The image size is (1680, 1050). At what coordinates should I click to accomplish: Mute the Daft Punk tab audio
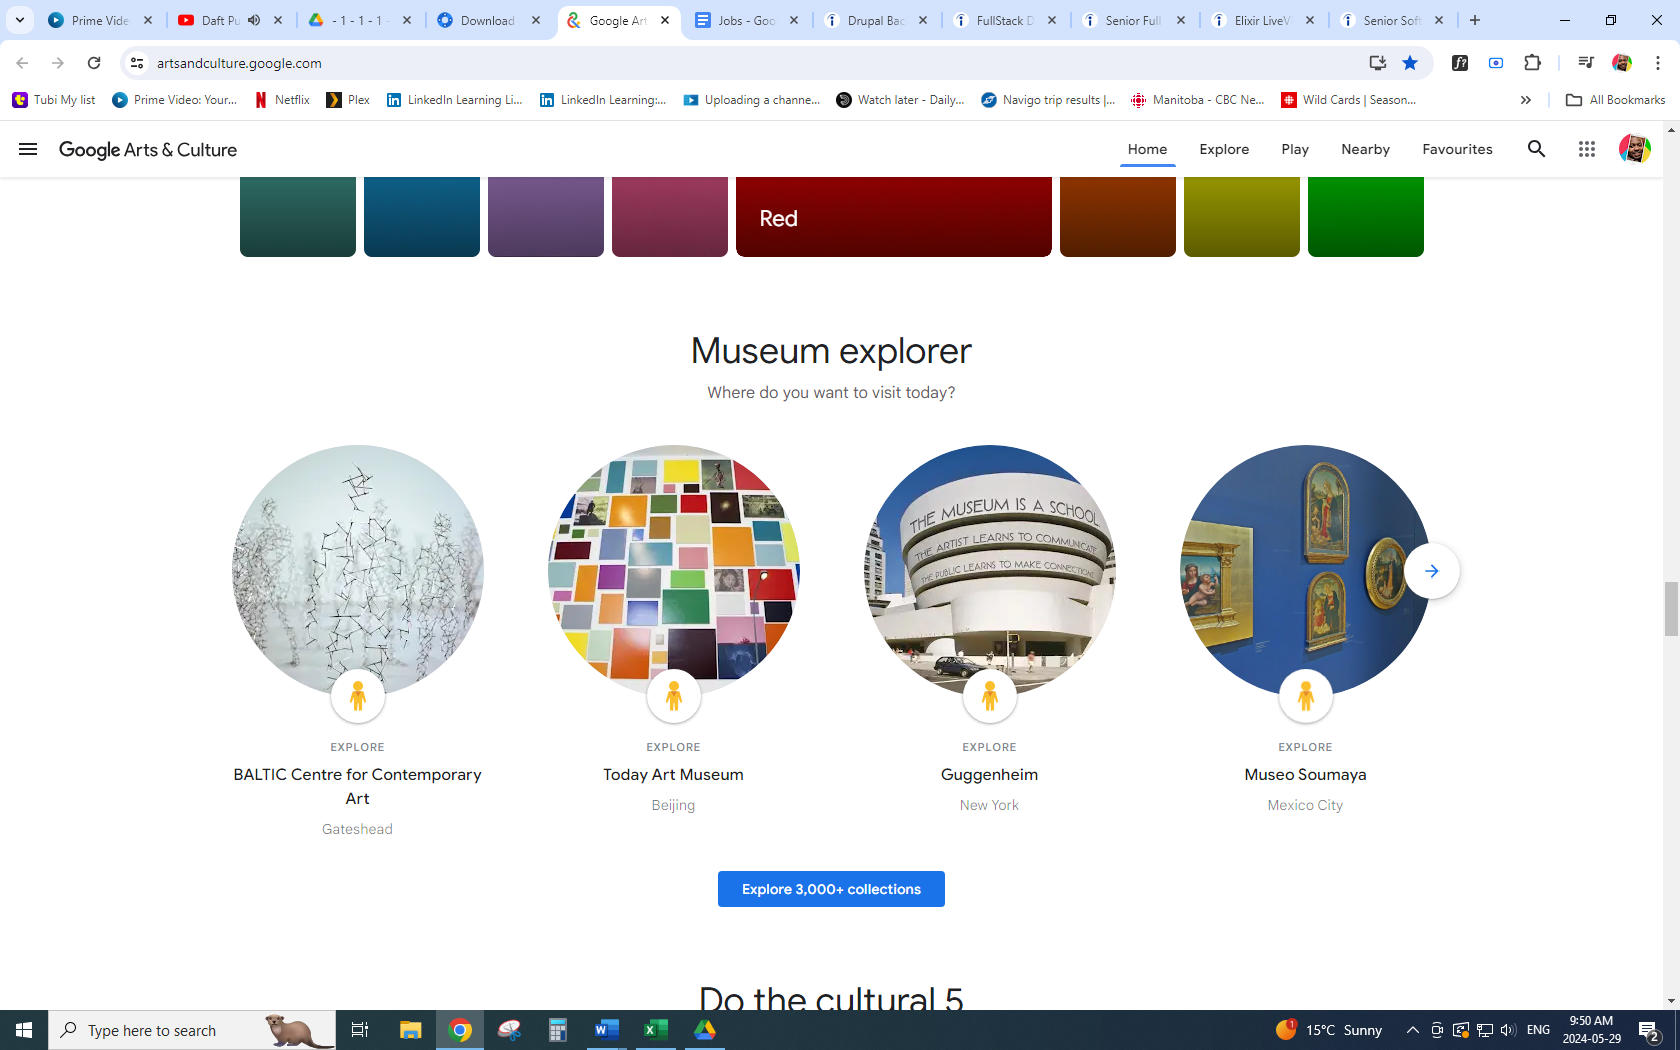pyautogui.click(x=254, y=20)
